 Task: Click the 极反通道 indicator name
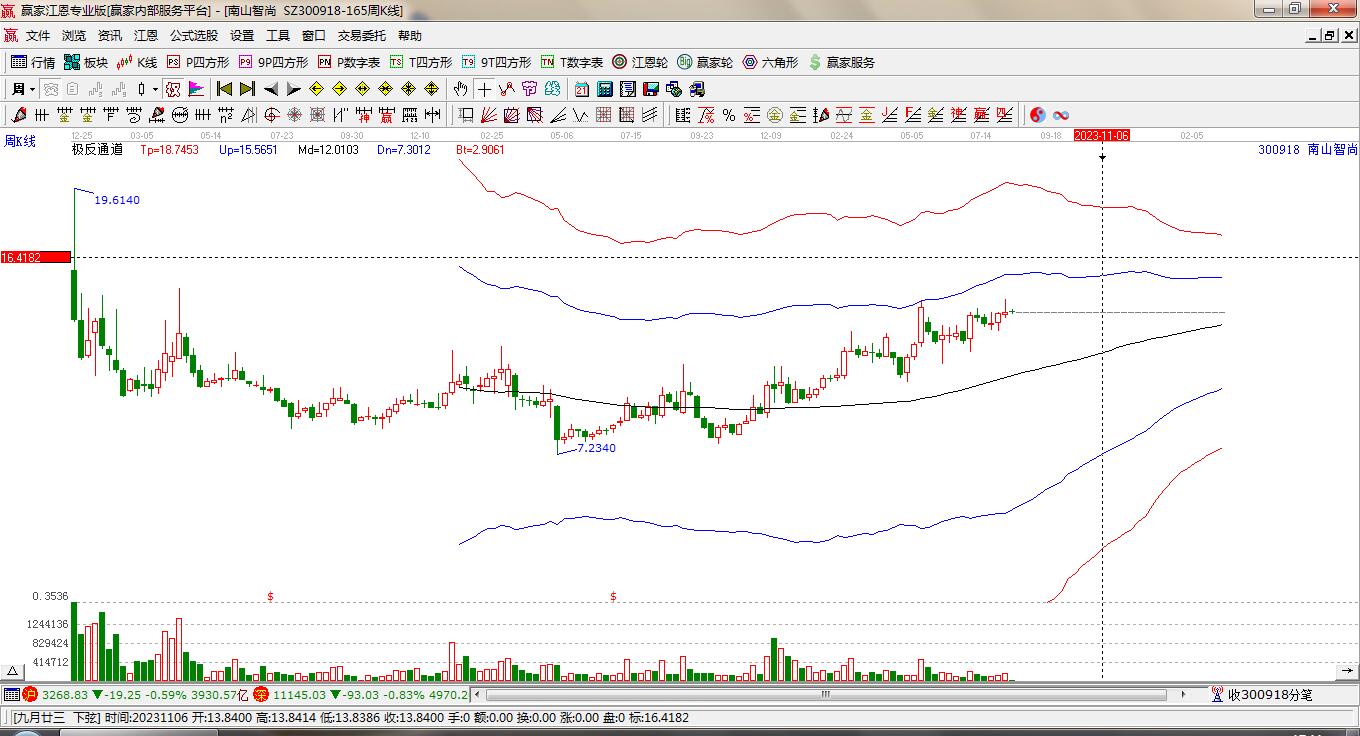click(x=97, y=150)
